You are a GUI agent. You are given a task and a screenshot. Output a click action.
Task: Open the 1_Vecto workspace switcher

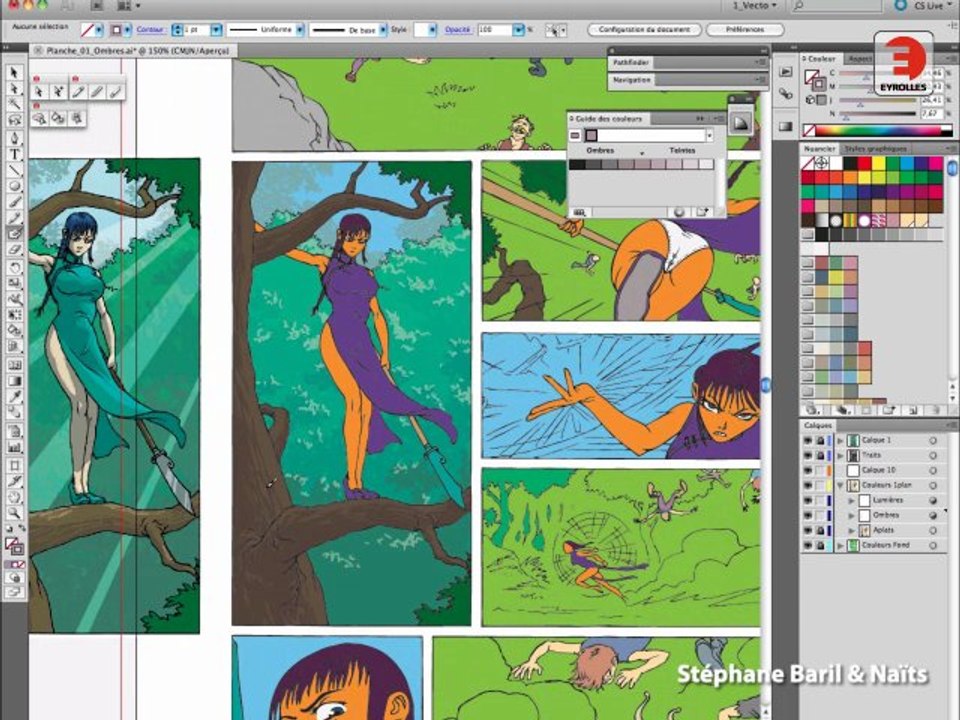[x=754, y=6]
